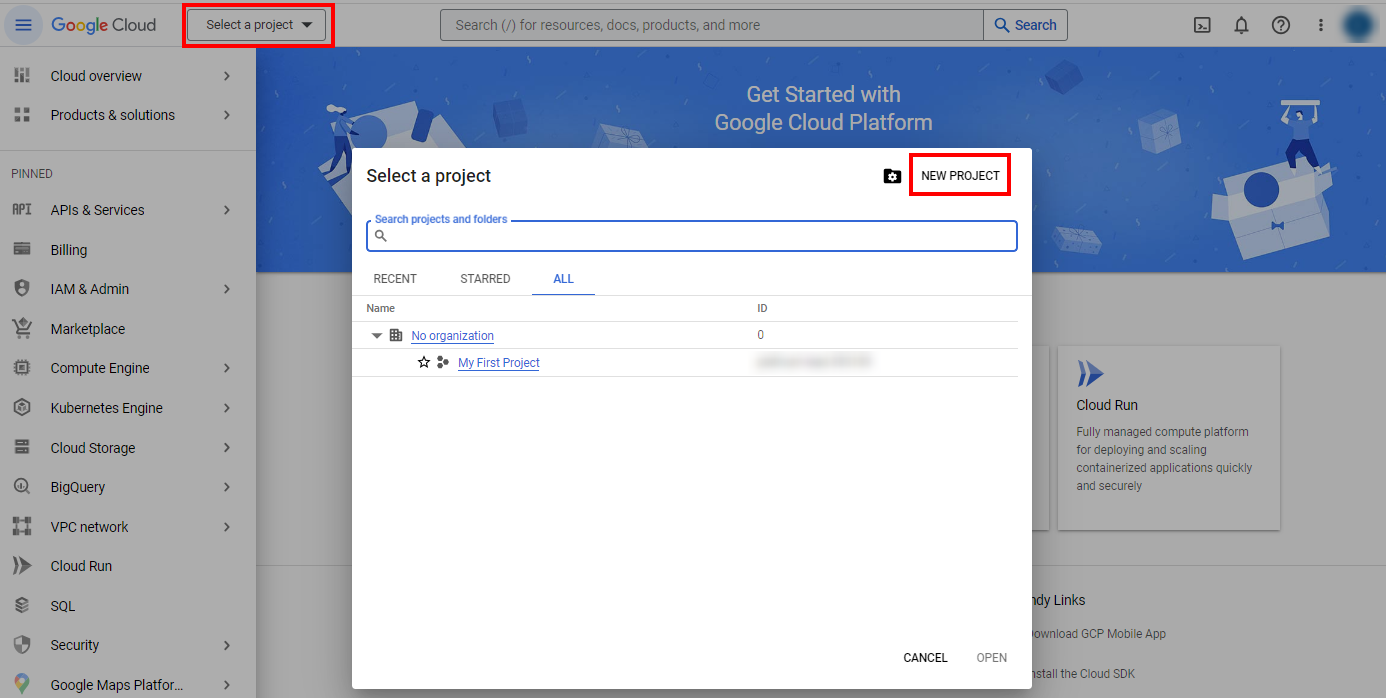The height and width of the screenshot is (698, 1386).
Task: Click the user account avatar
Action: 1357,26
